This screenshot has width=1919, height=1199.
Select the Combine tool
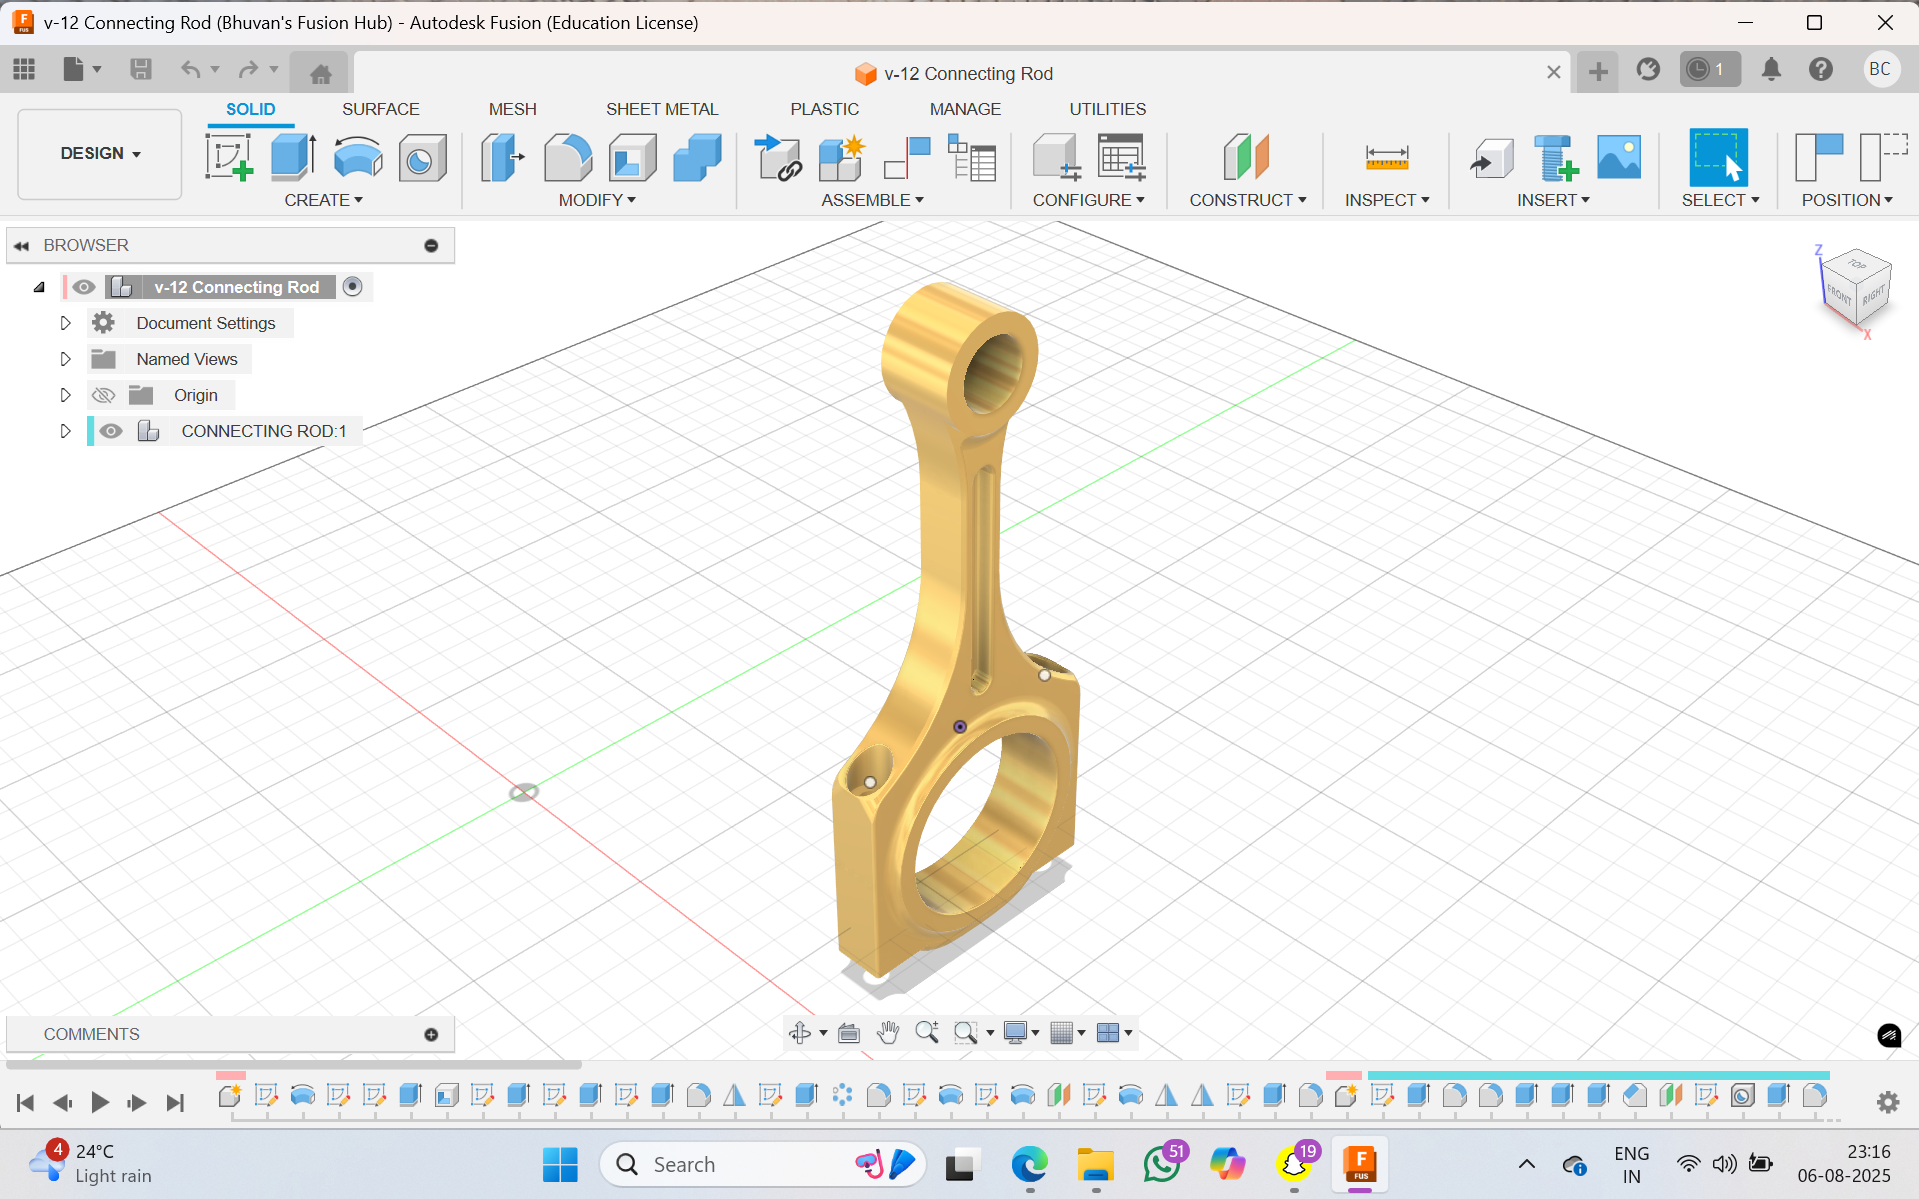pyautogui.click(x=697, y=157)
